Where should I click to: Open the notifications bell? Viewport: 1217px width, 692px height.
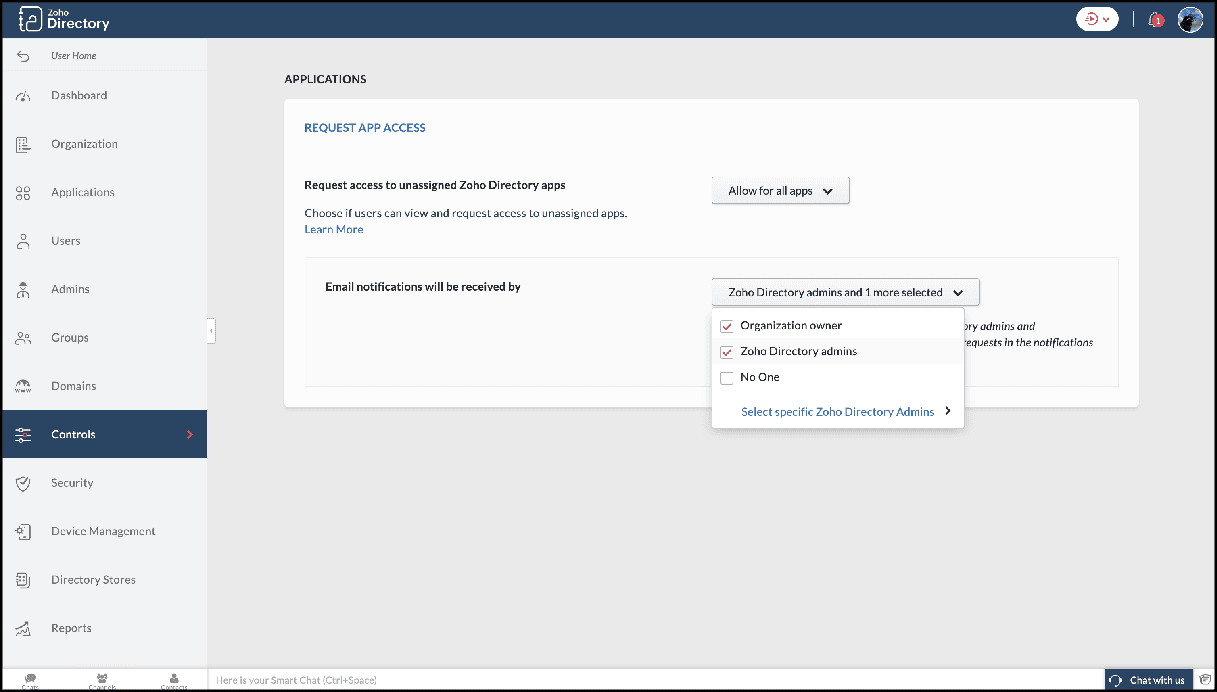click(1155, 19)
